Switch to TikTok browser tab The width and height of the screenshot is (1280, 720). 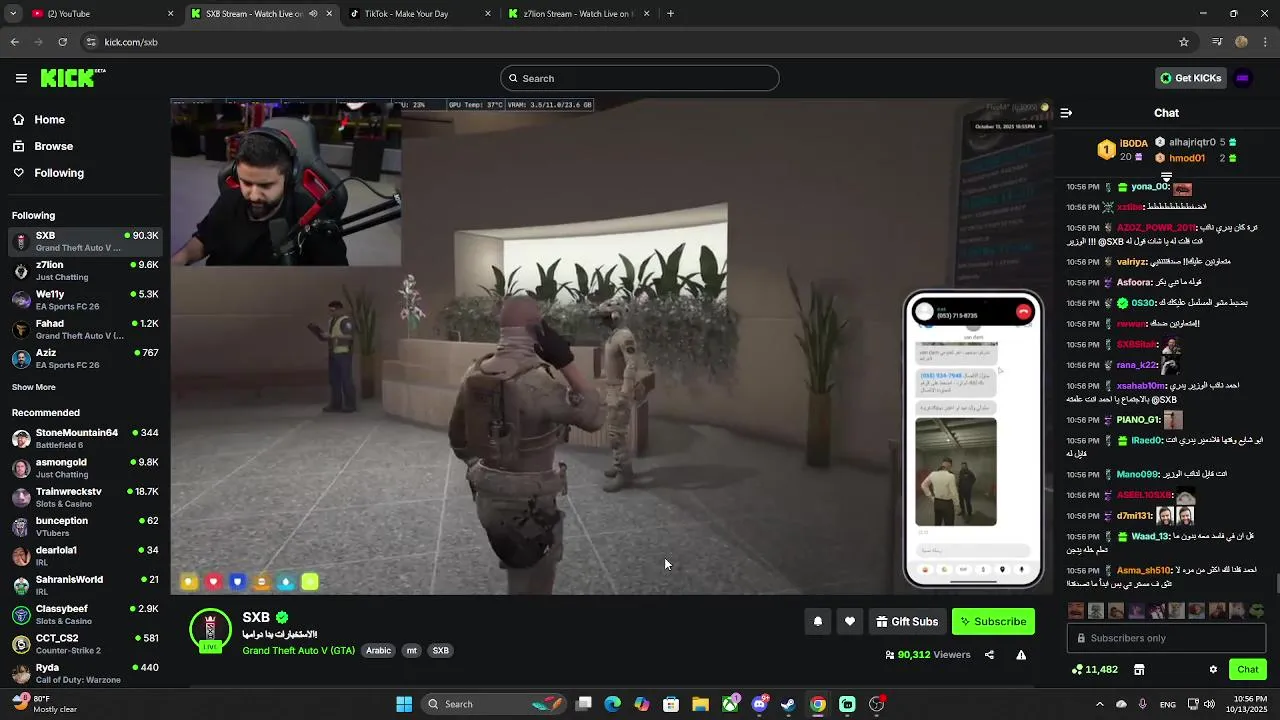(420, 14)
